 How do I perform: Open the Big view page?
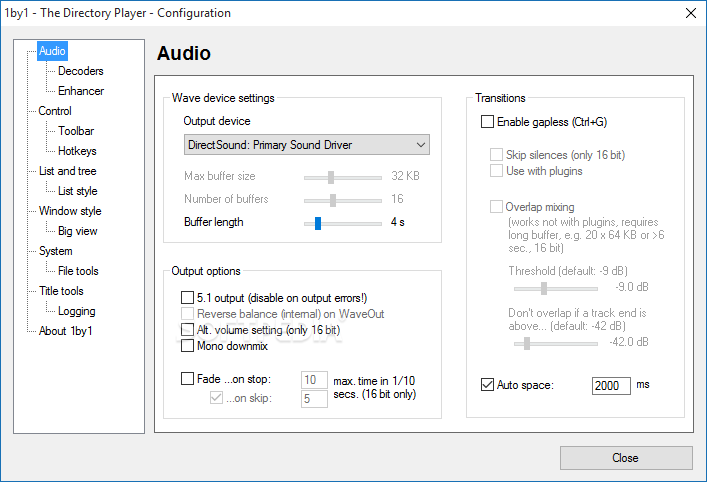(78, 231)
